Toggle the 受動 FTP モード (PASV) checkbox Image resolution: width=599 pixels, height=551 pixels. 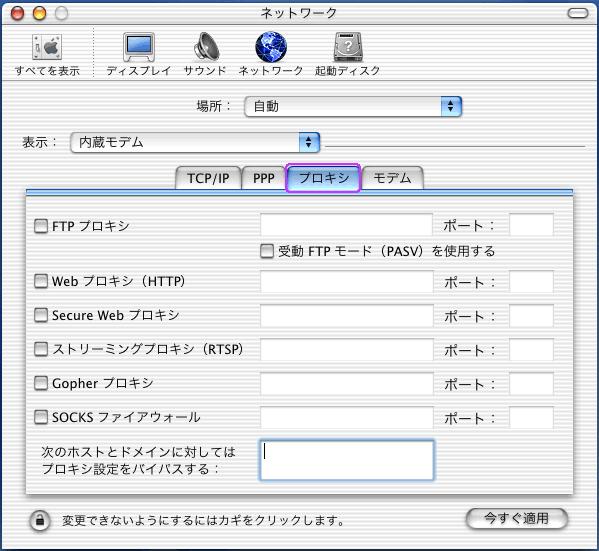(267, 251)
